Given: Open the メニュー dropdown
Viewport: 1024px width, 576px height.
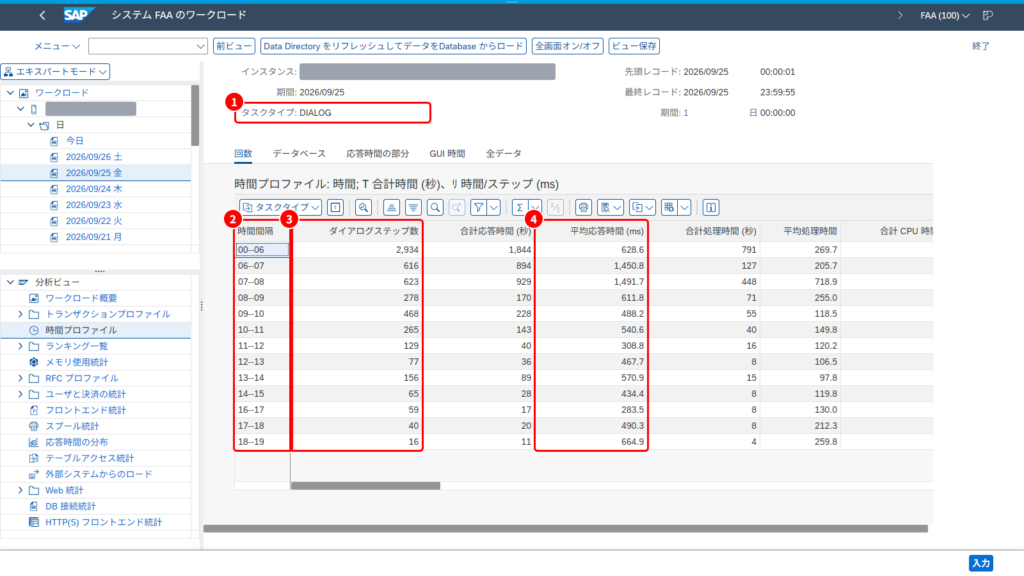Looking at the screenshot, I should pos(57,46).
